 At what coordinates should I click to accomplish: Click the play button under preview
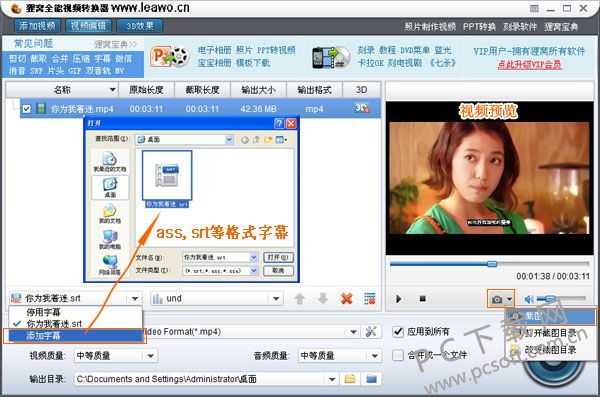click(x=398, y=299)
